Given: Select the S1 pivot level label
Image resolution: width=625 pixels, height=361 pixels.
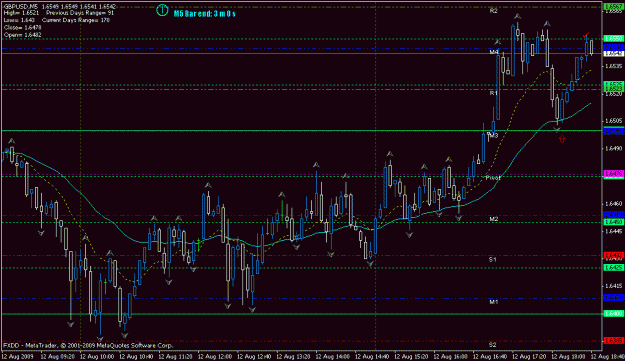Looking at the screenshot, I should (x=493, y=259).
